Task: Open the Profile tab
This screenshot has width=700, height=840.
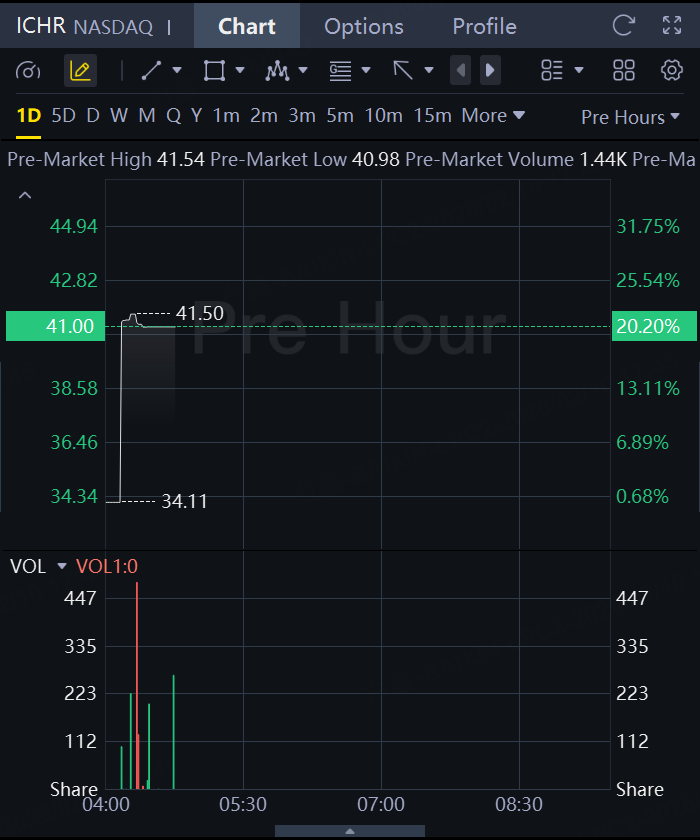Action: click(484, 26)
